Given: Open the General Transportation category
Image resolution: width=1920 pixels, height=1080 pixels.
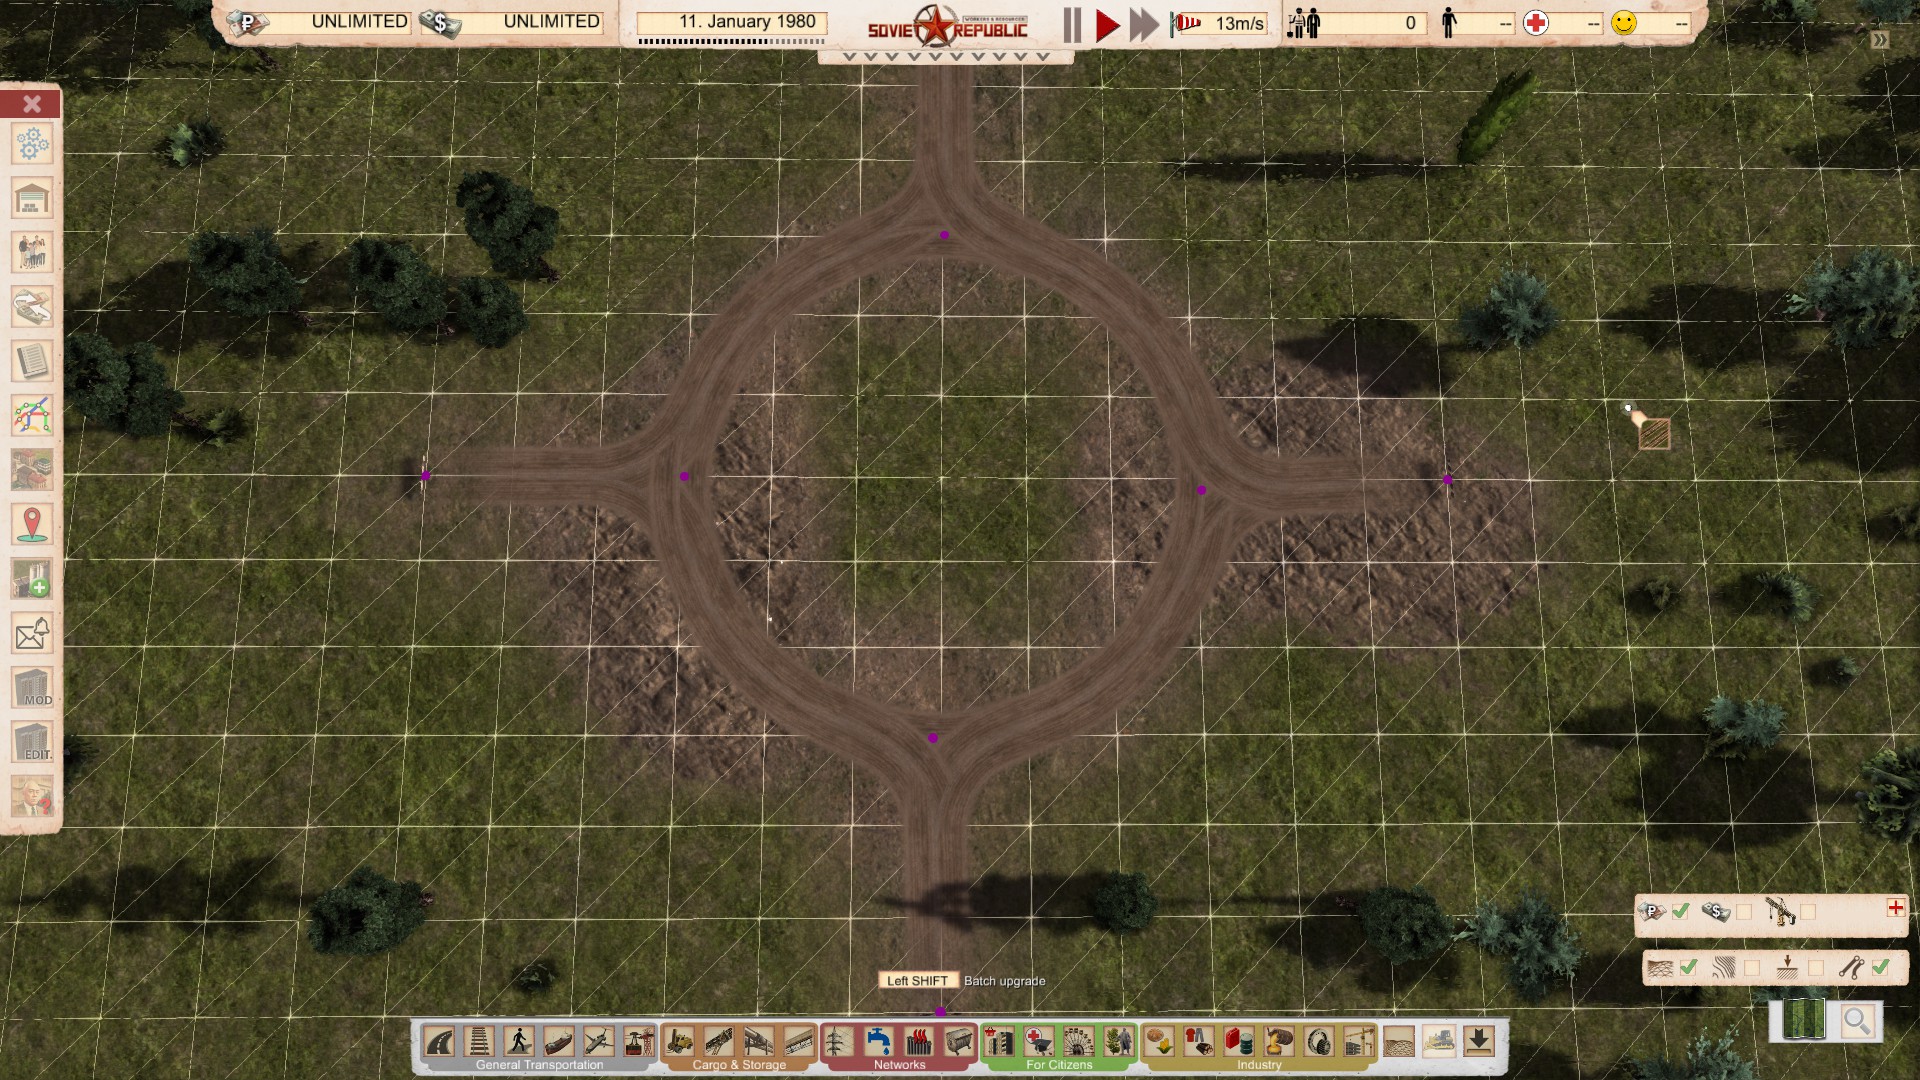Looking at the screenshot, I should 539,1065.
